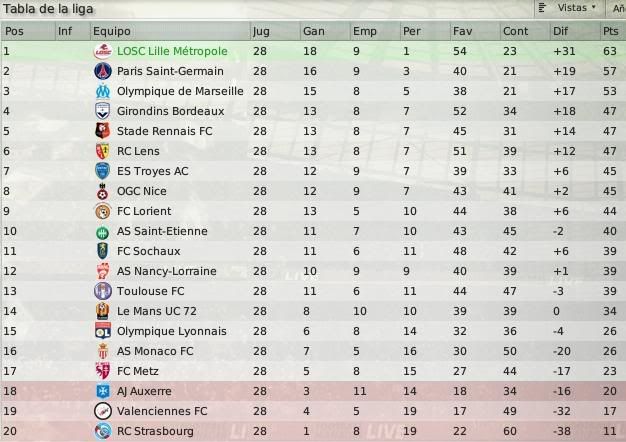Click the RC Lens club crest

(x=103, y=151)
